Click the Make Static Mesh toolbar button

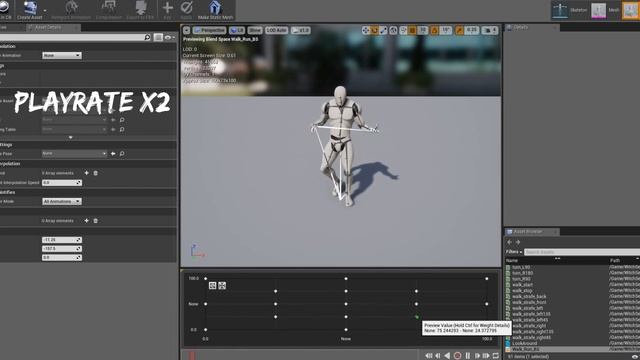point(215,10)
